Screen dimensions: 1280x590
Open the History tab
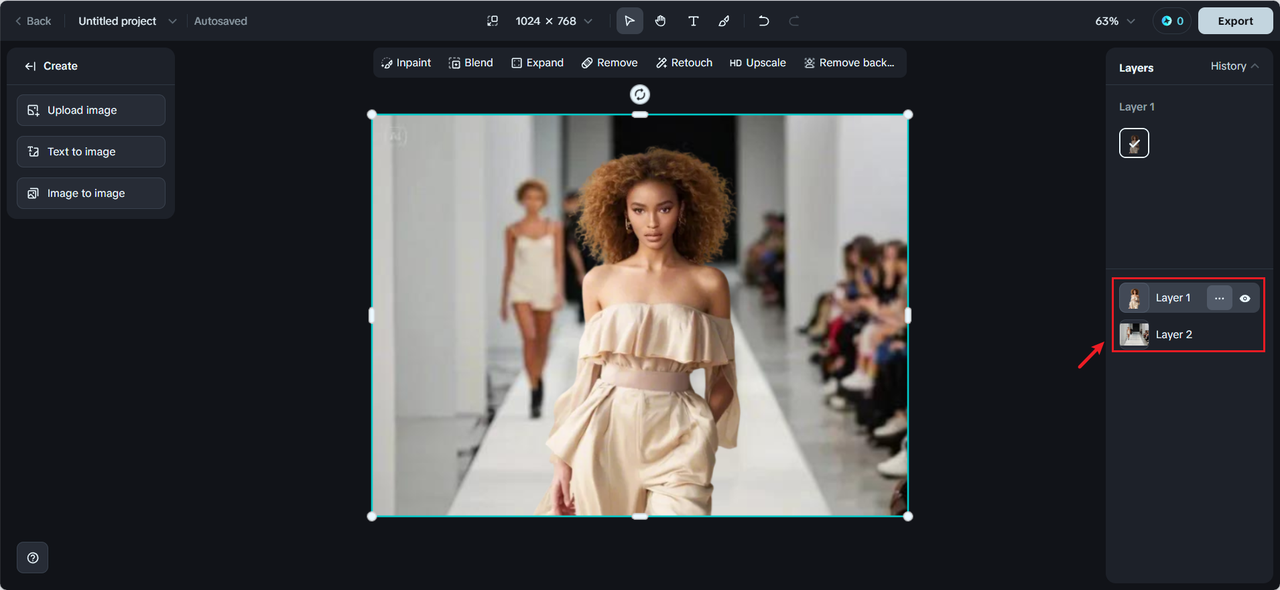click(x=1228, y=66)
